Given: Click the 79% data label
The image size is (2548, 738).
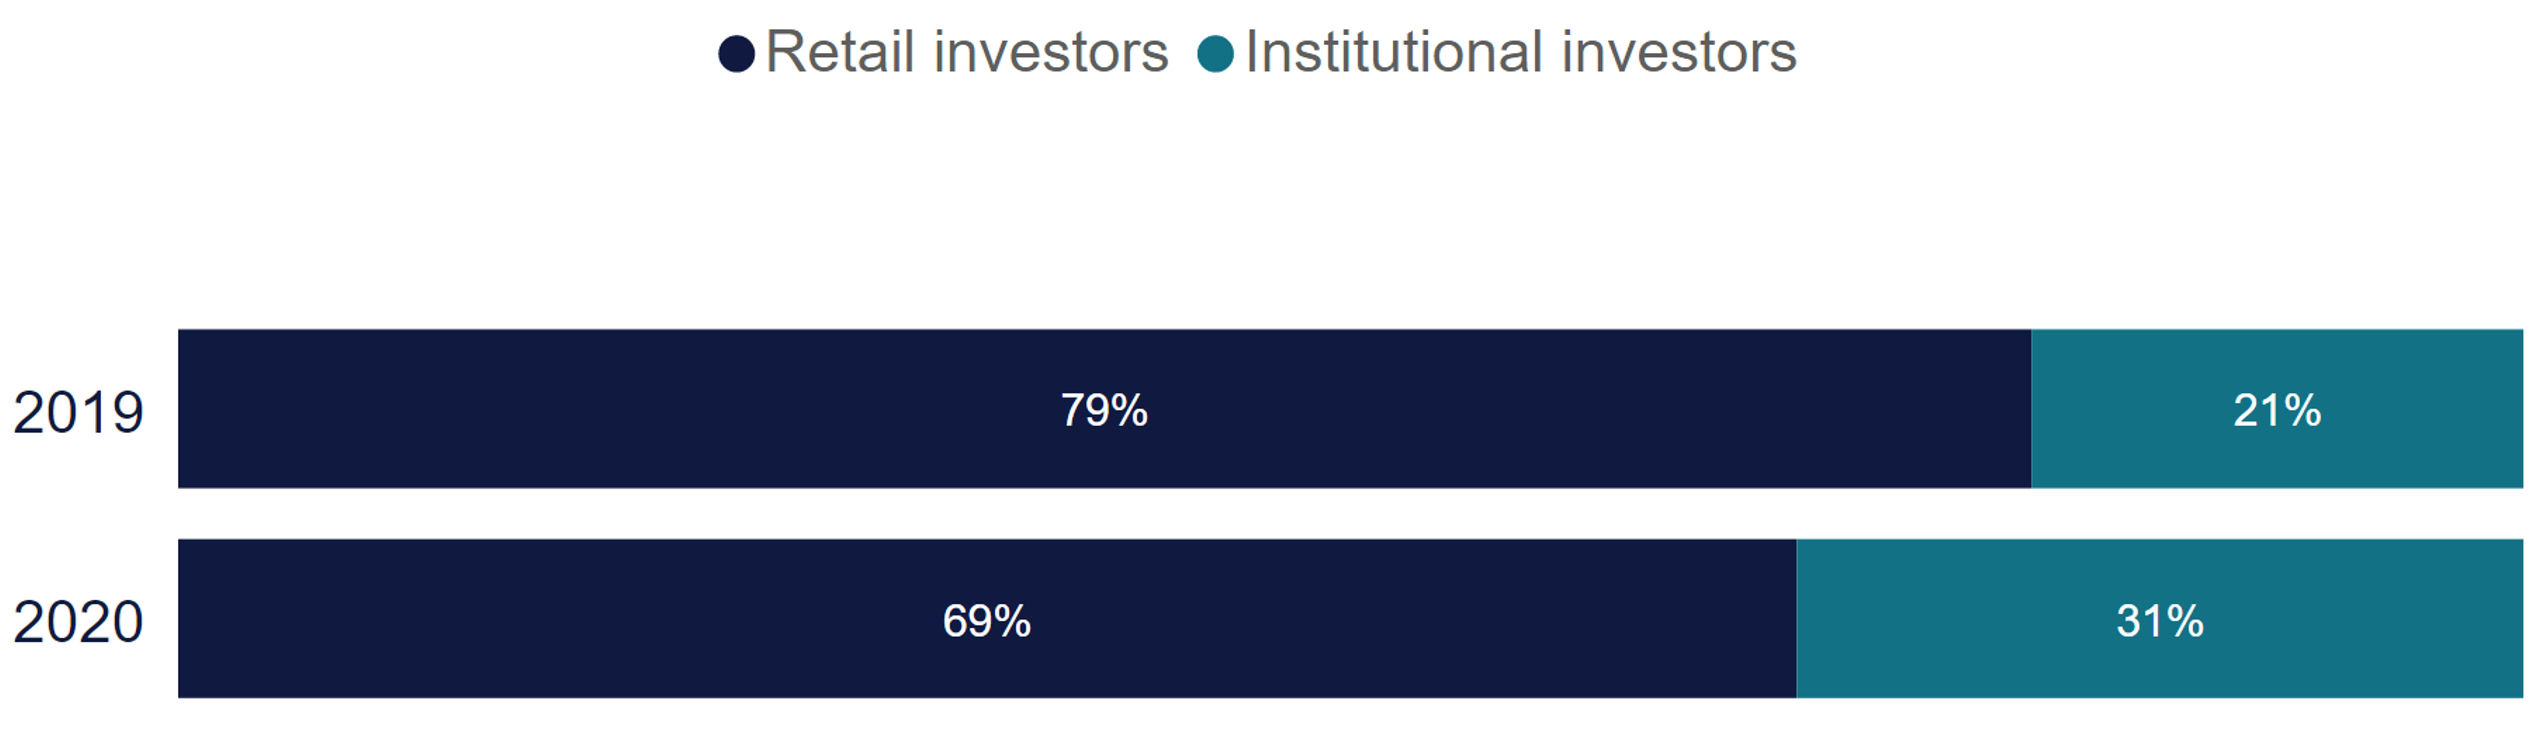Looking at the screenshot, I should click(x=1104, y=410).
